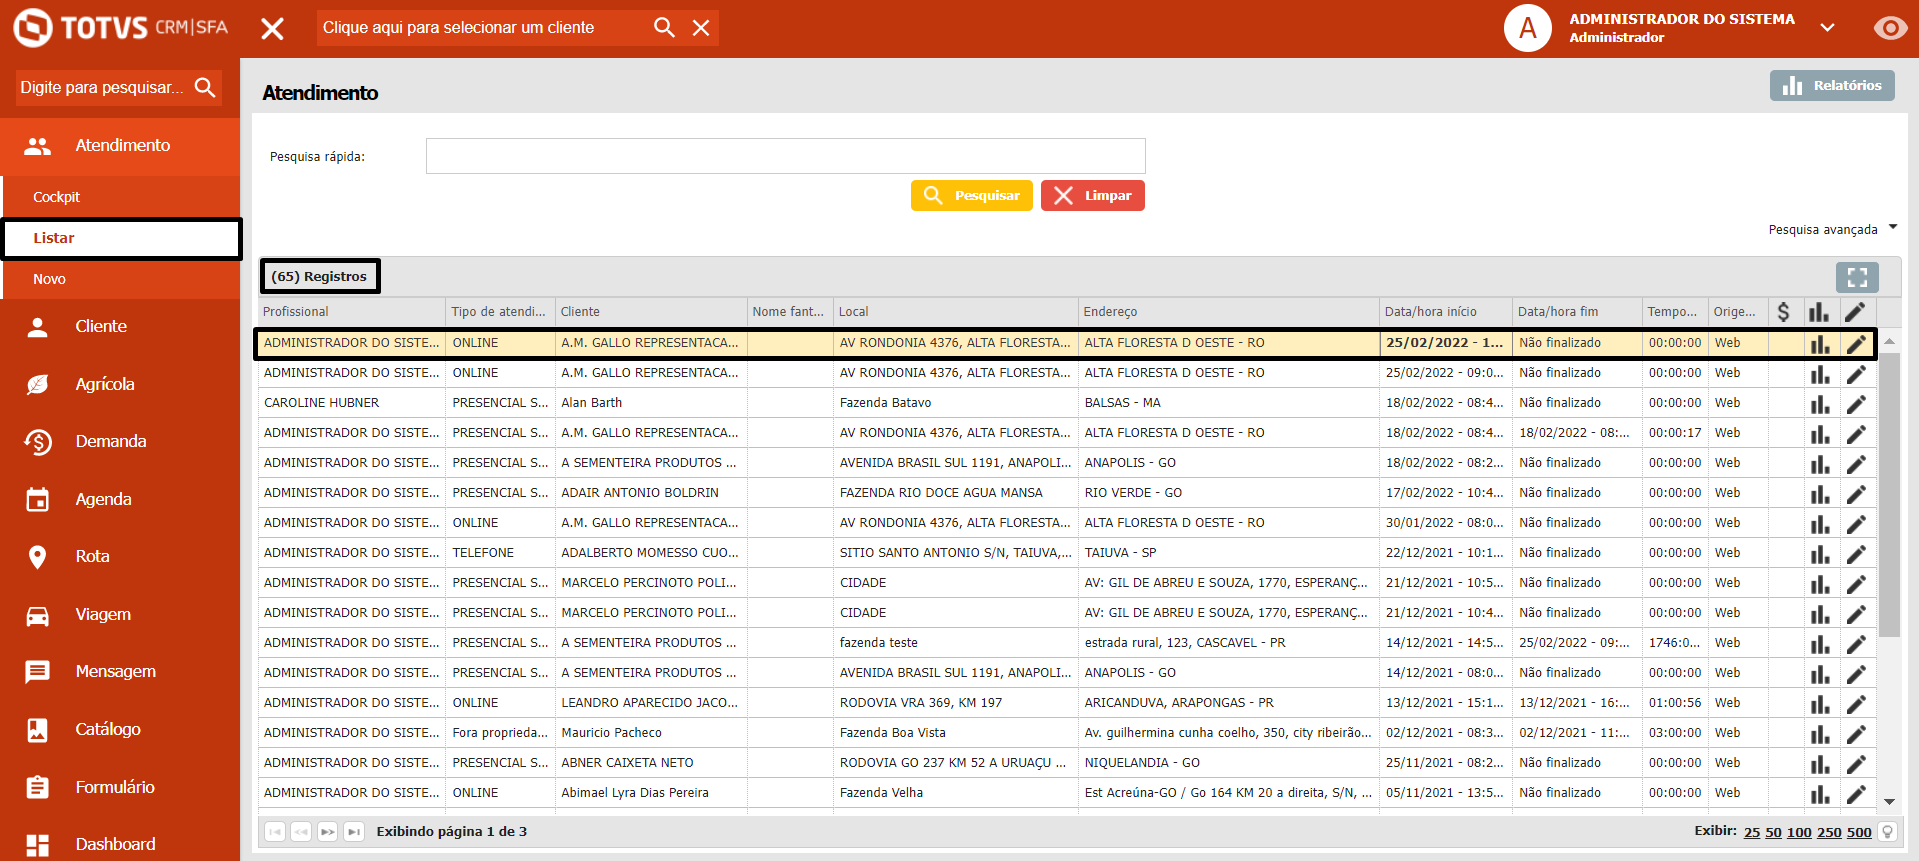Open the Relatórios button
The height and width of the screenshot is (861, 1919).
point(1832,86)
